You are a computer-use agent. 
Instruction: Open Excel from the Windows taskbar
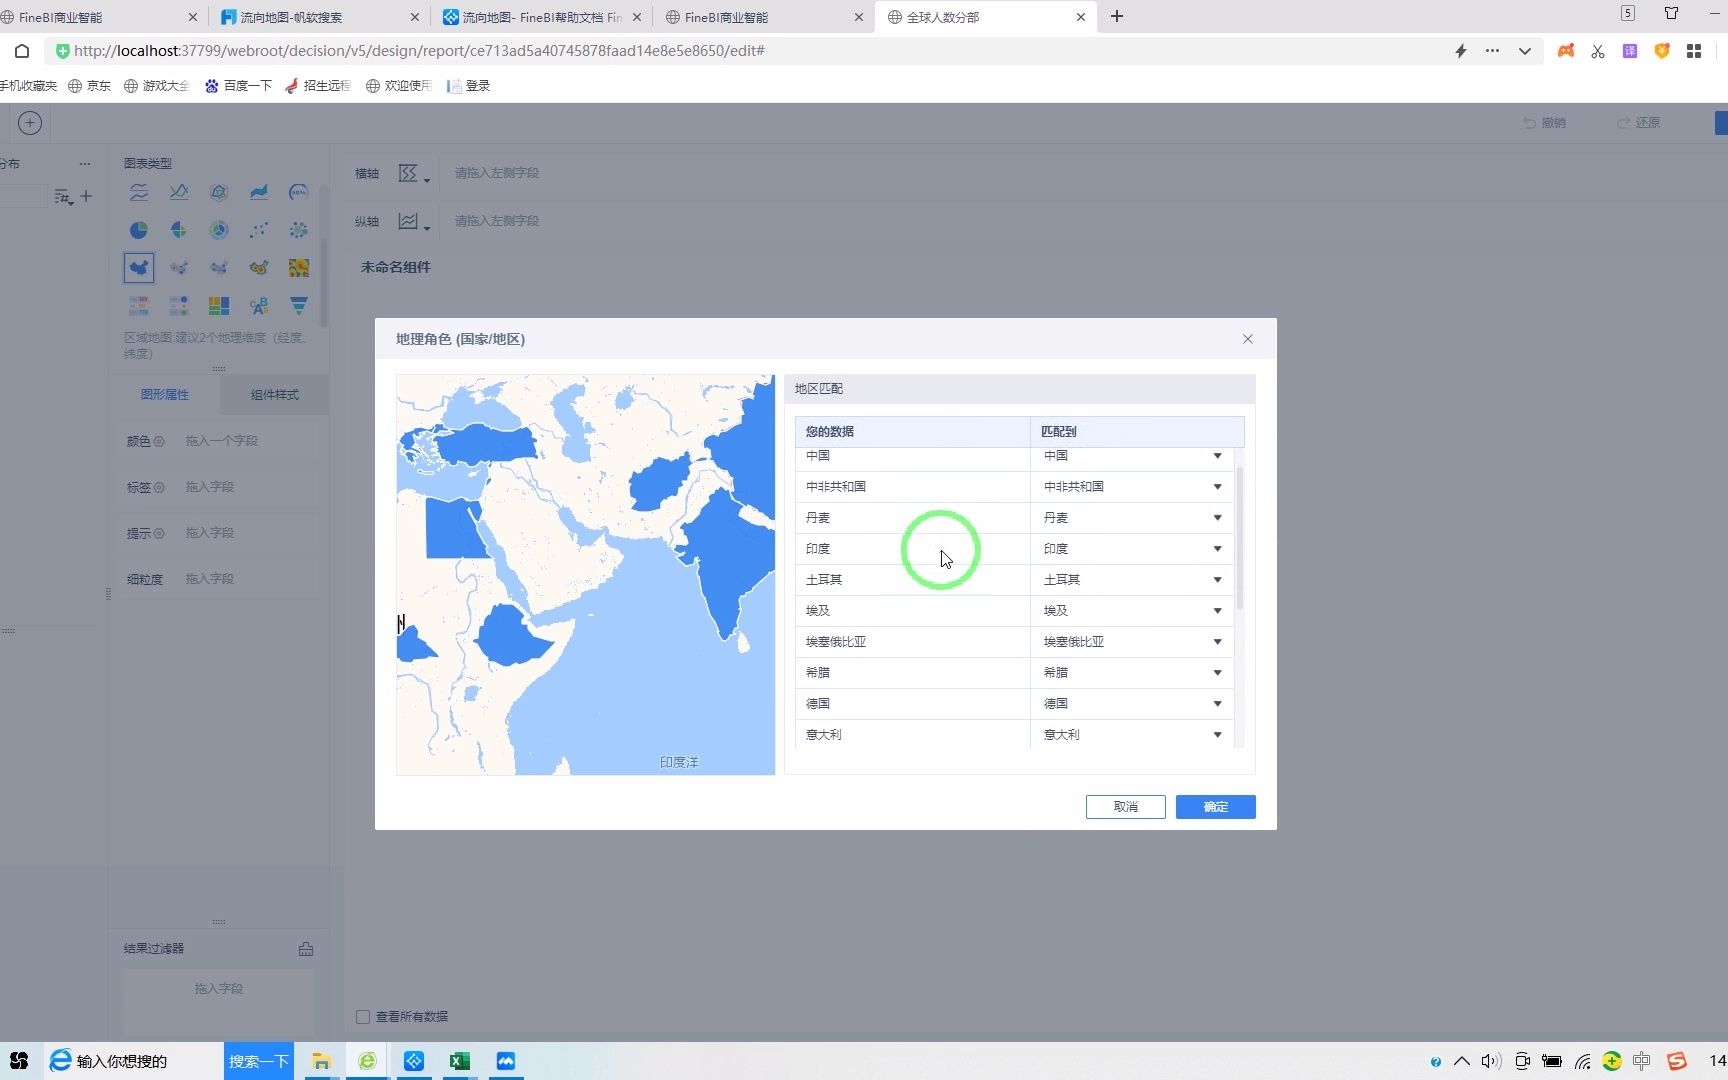460,1061
